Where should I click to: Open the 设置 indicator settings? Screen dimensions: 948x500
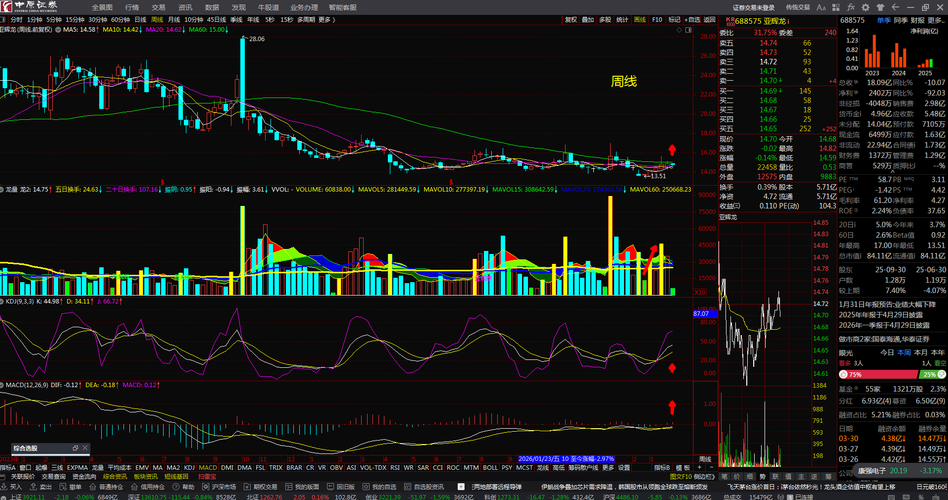[623, 467]
